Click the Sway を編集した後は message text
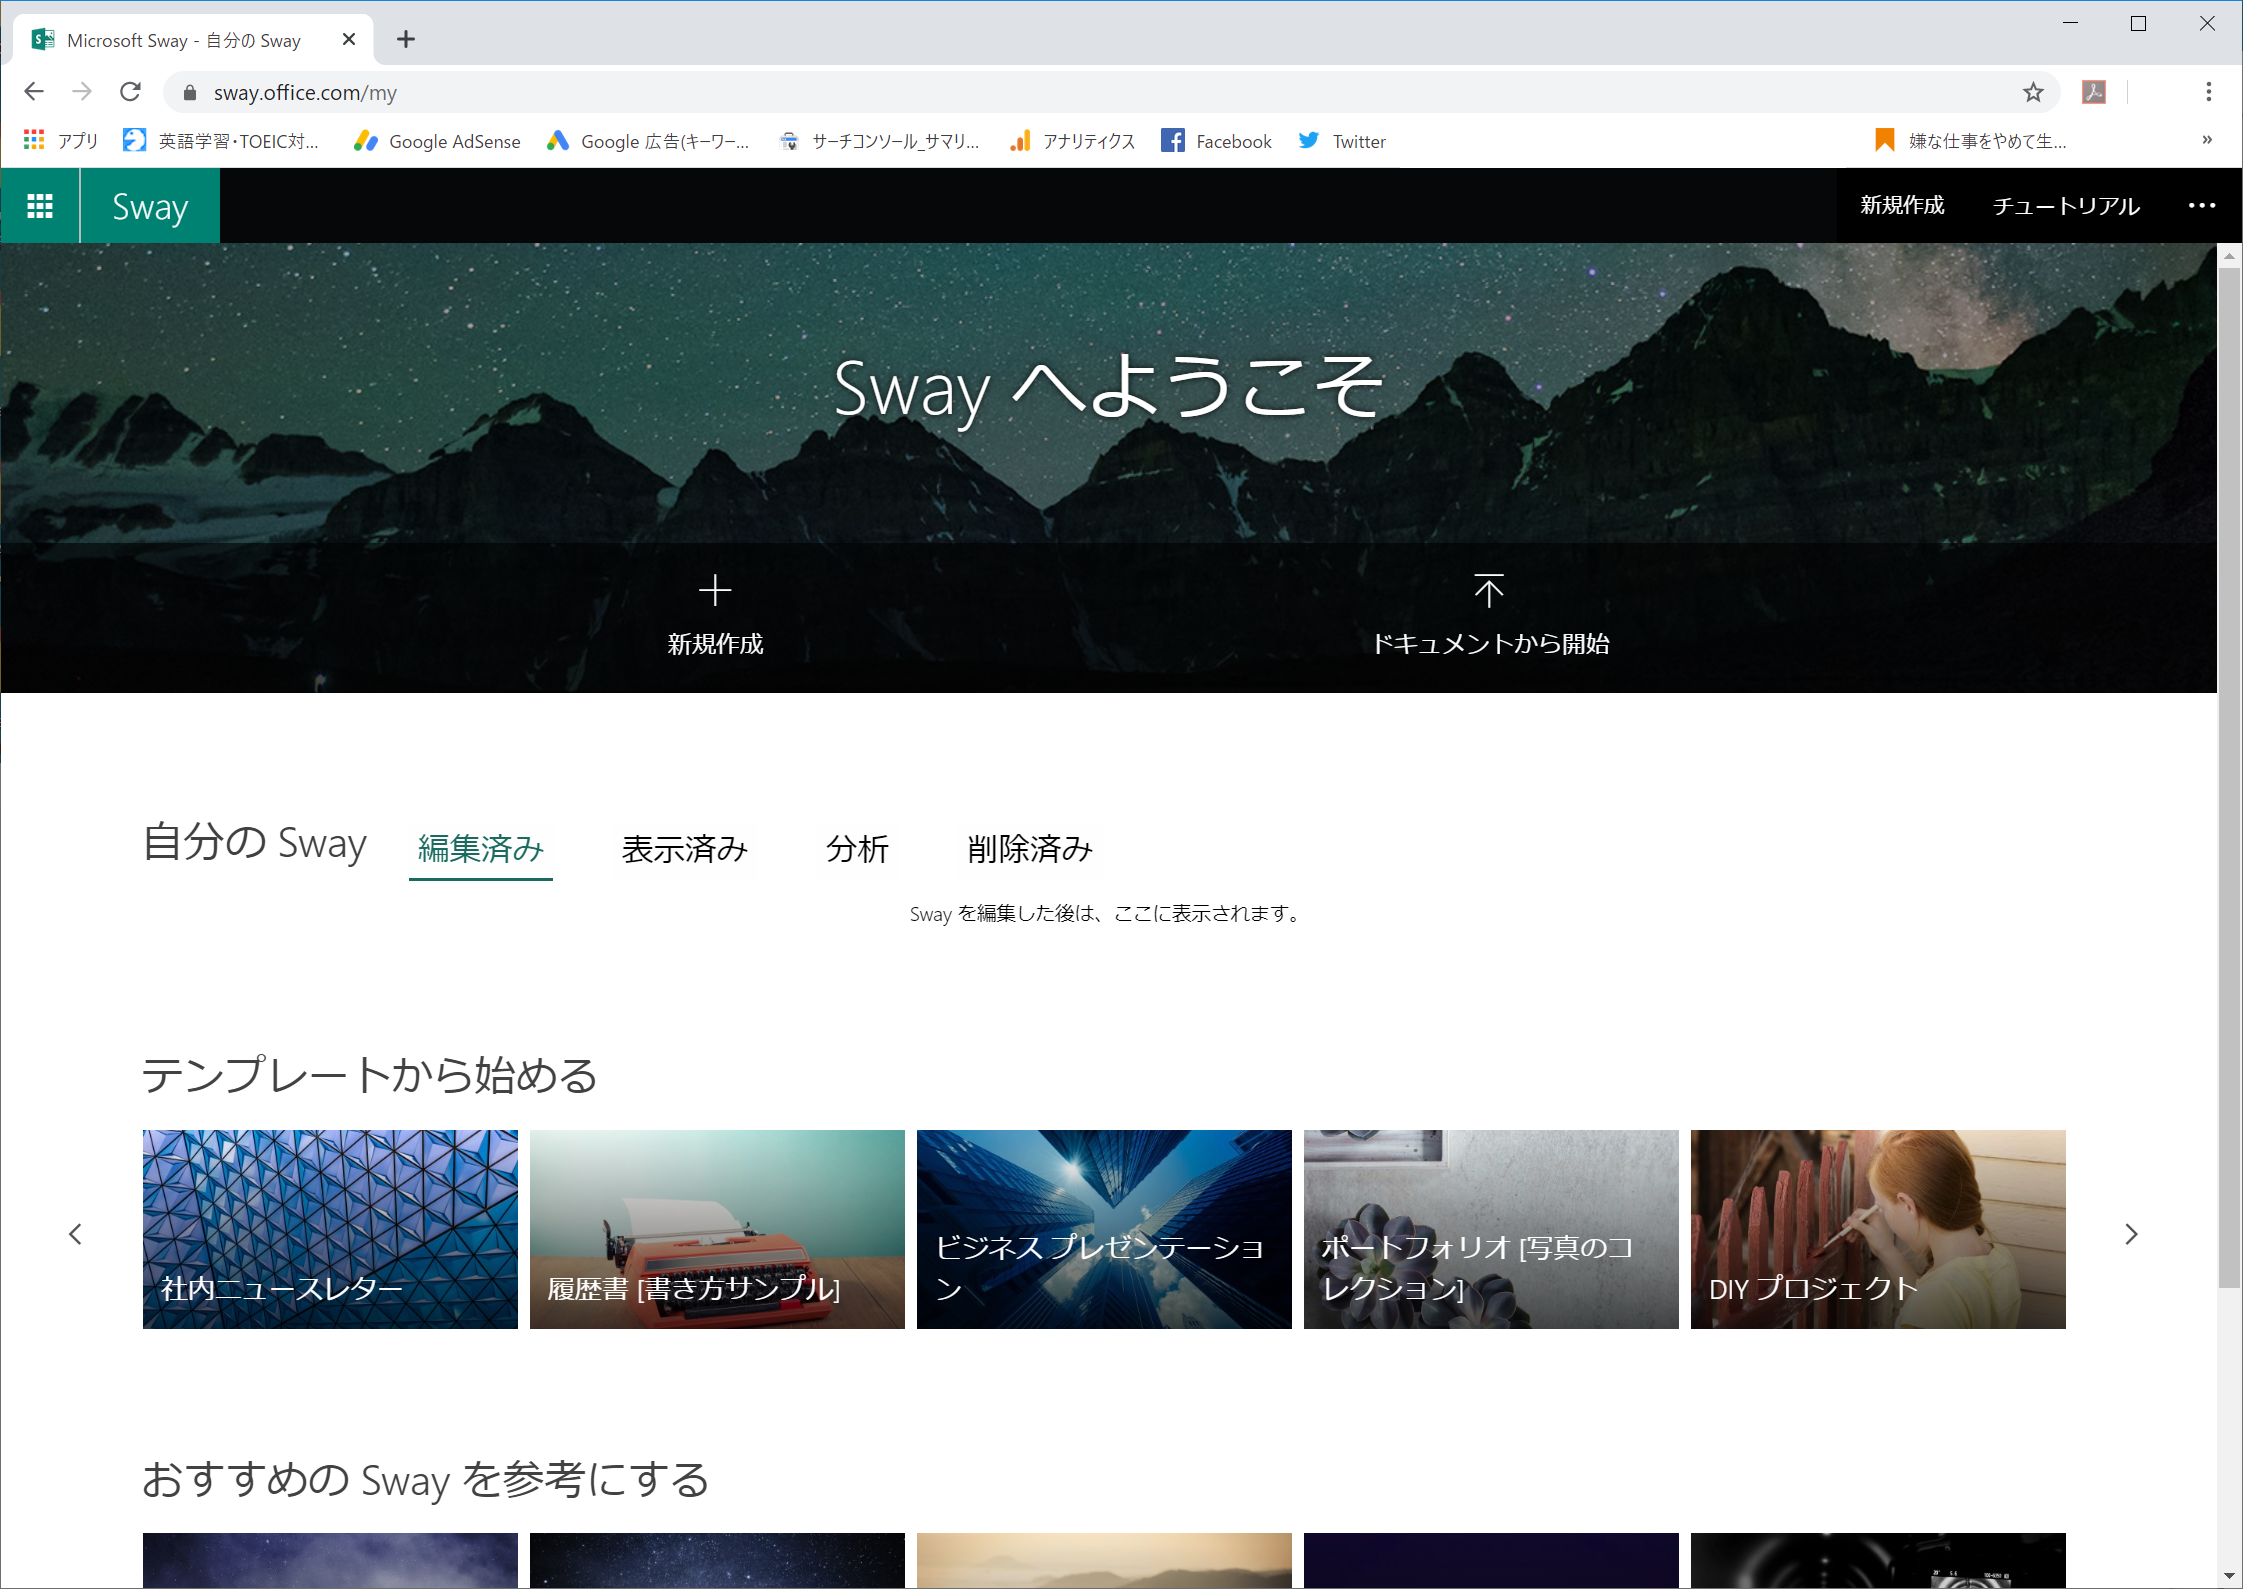The width and height of the screenshot is (2243, 1589). (1107, 913)
